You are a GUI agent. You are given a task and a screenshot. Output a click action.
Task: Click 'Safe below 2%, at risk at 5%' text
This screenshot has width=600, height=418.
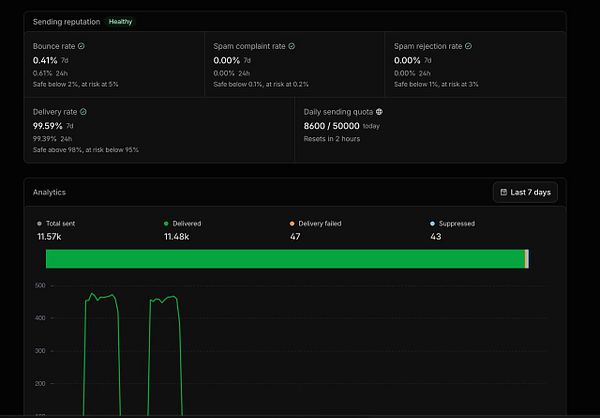(x=76, y=84)
